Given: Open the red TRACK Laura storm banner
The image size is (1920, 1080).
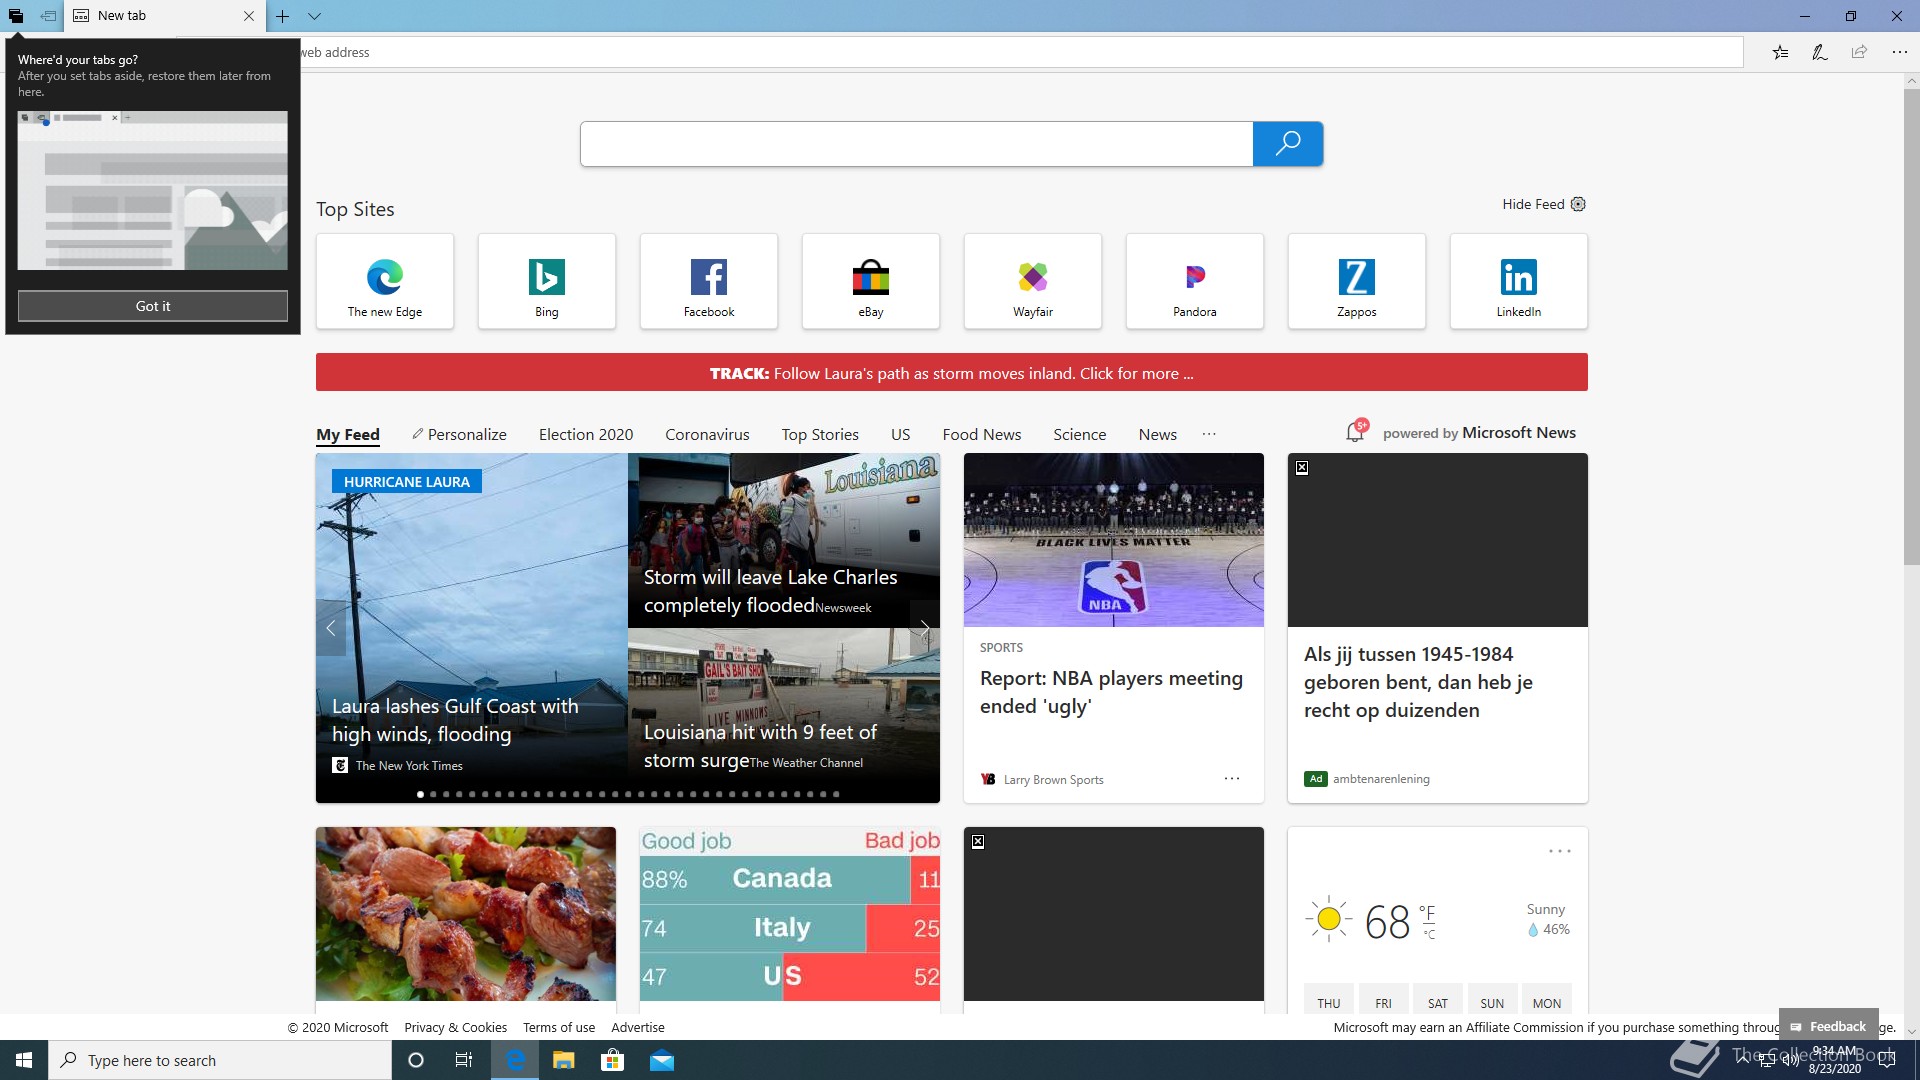Looking at the screenshot, I should (952, 372).
